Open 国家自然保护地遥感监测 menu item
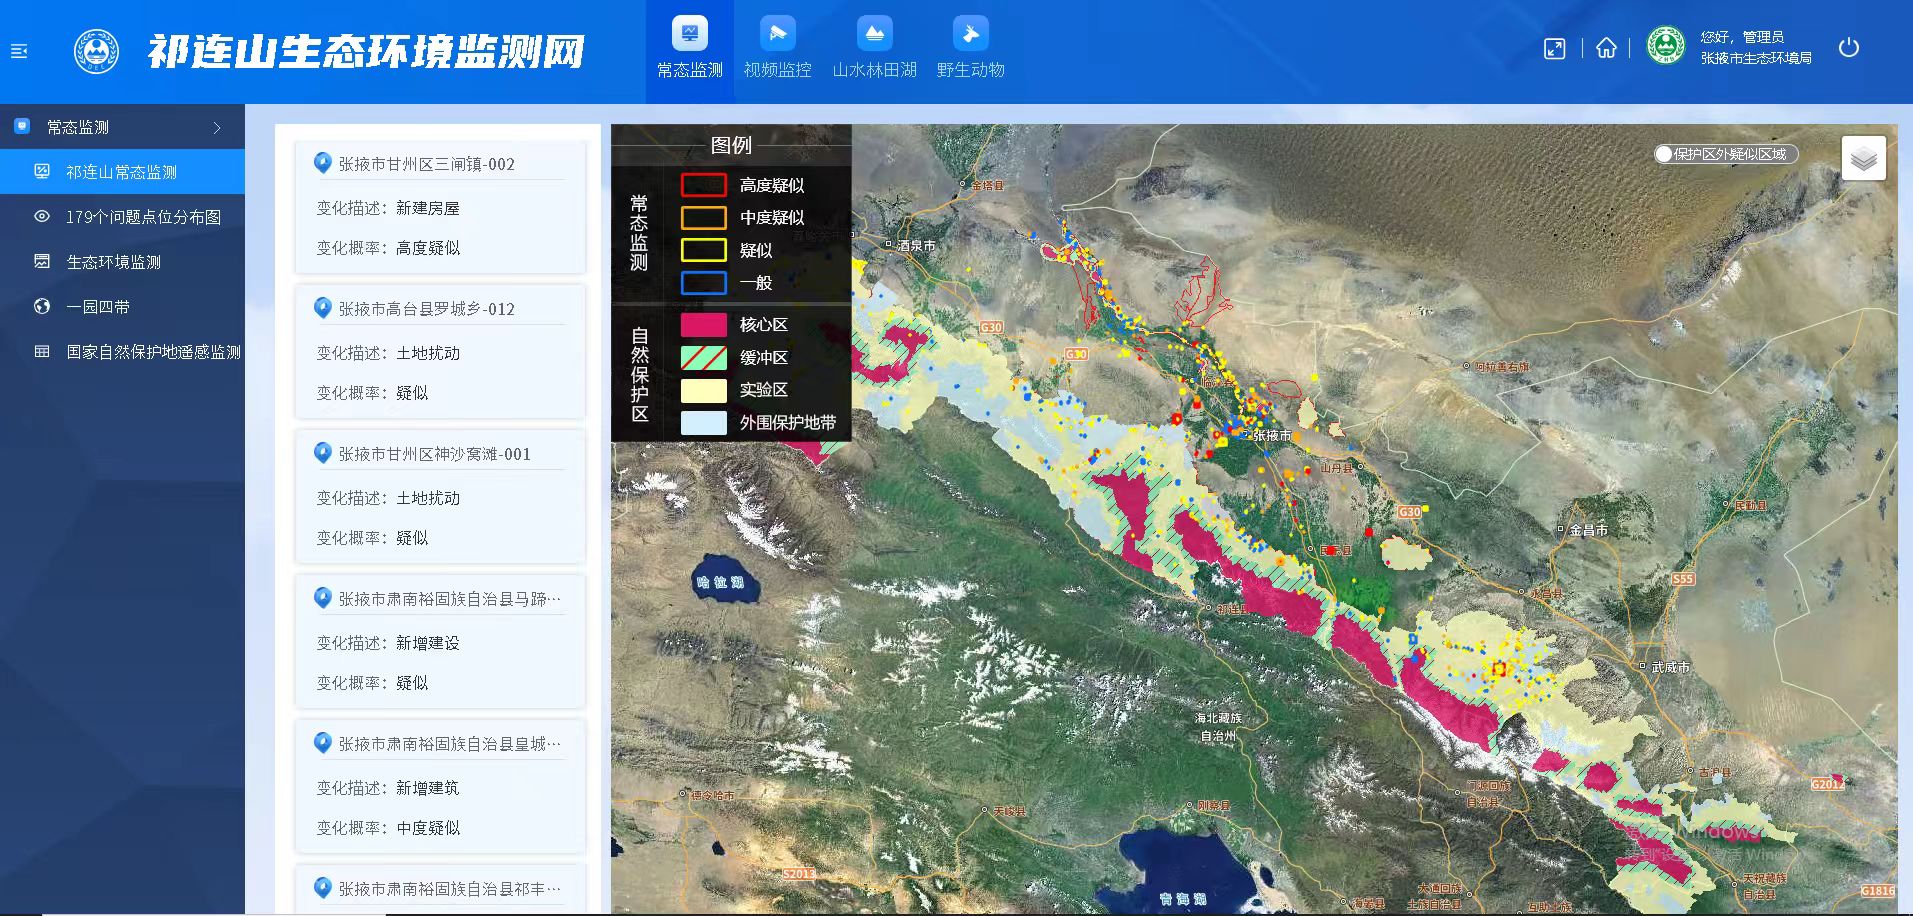This screenshot has width=1913, height=916. point(122,352)
